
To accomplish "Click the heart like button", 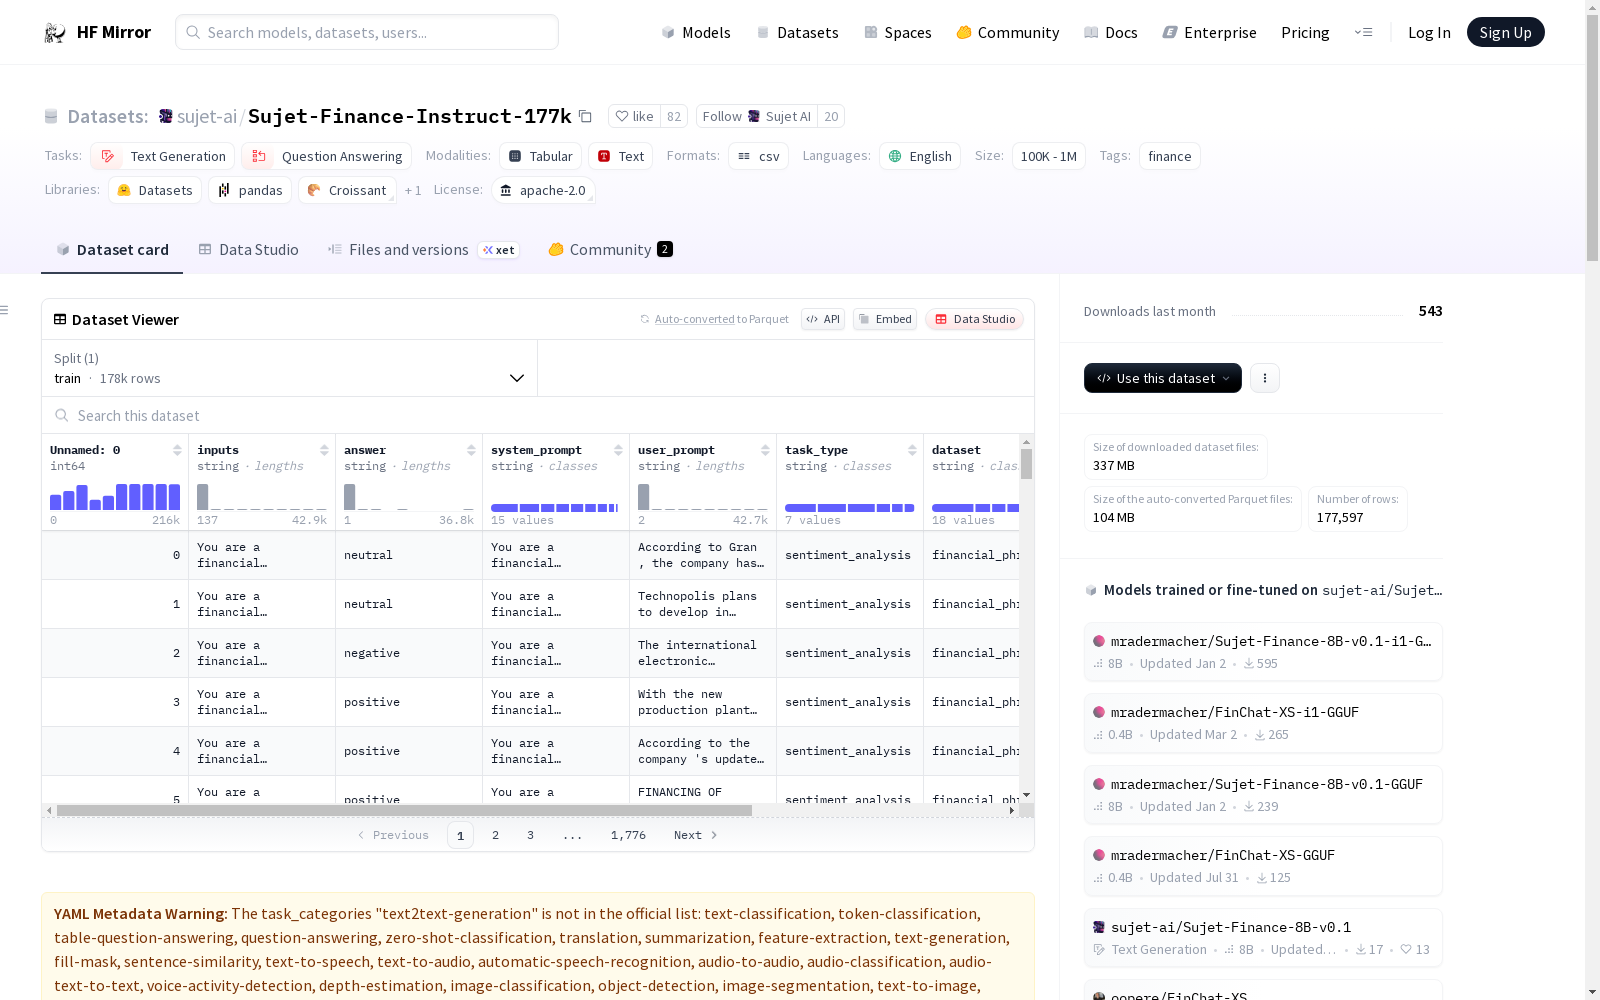I will (x=634, y=117).
